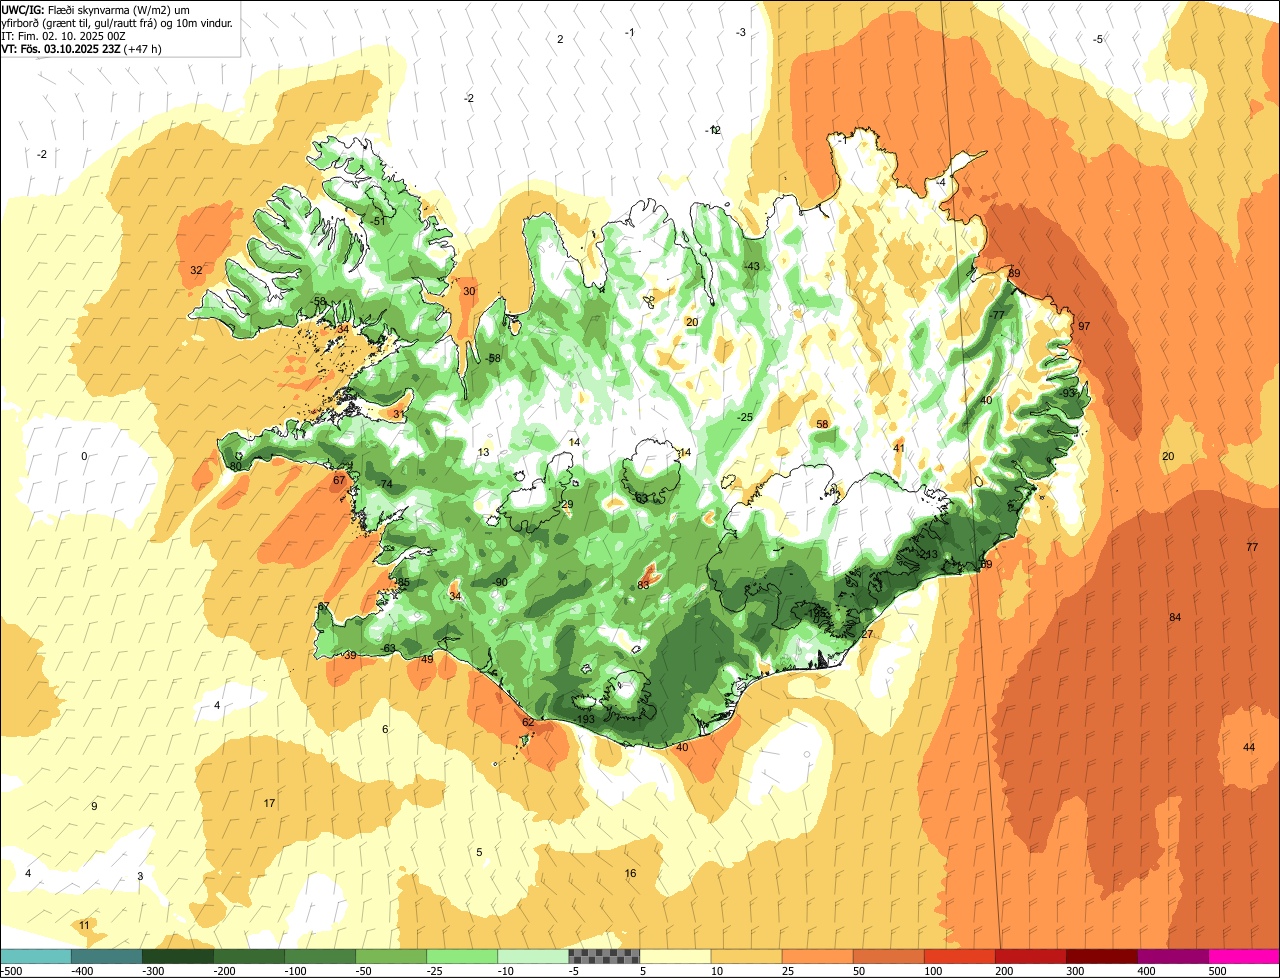This screenshot has width=1280, height=978.
Task: Select the map value "41" in east-central Iceland
Action: [899, 447]
